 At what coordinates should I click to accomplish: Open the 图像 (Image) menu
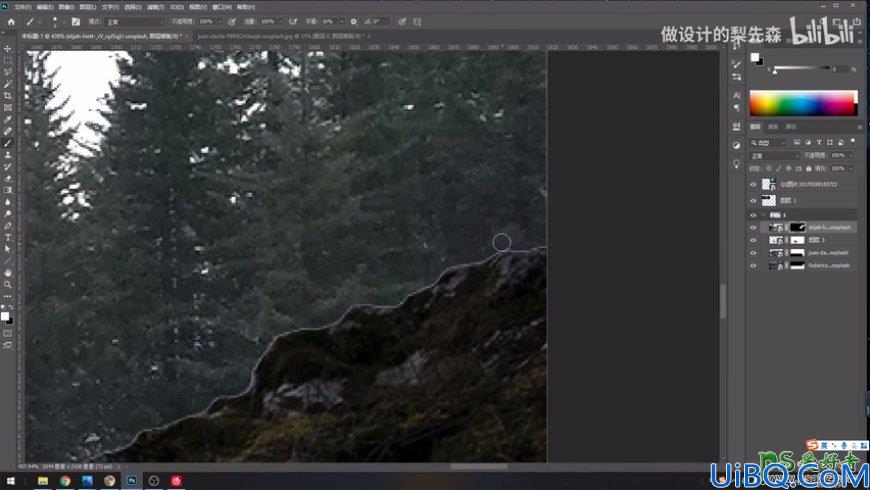pyautogui.click(x=66, y=7)
